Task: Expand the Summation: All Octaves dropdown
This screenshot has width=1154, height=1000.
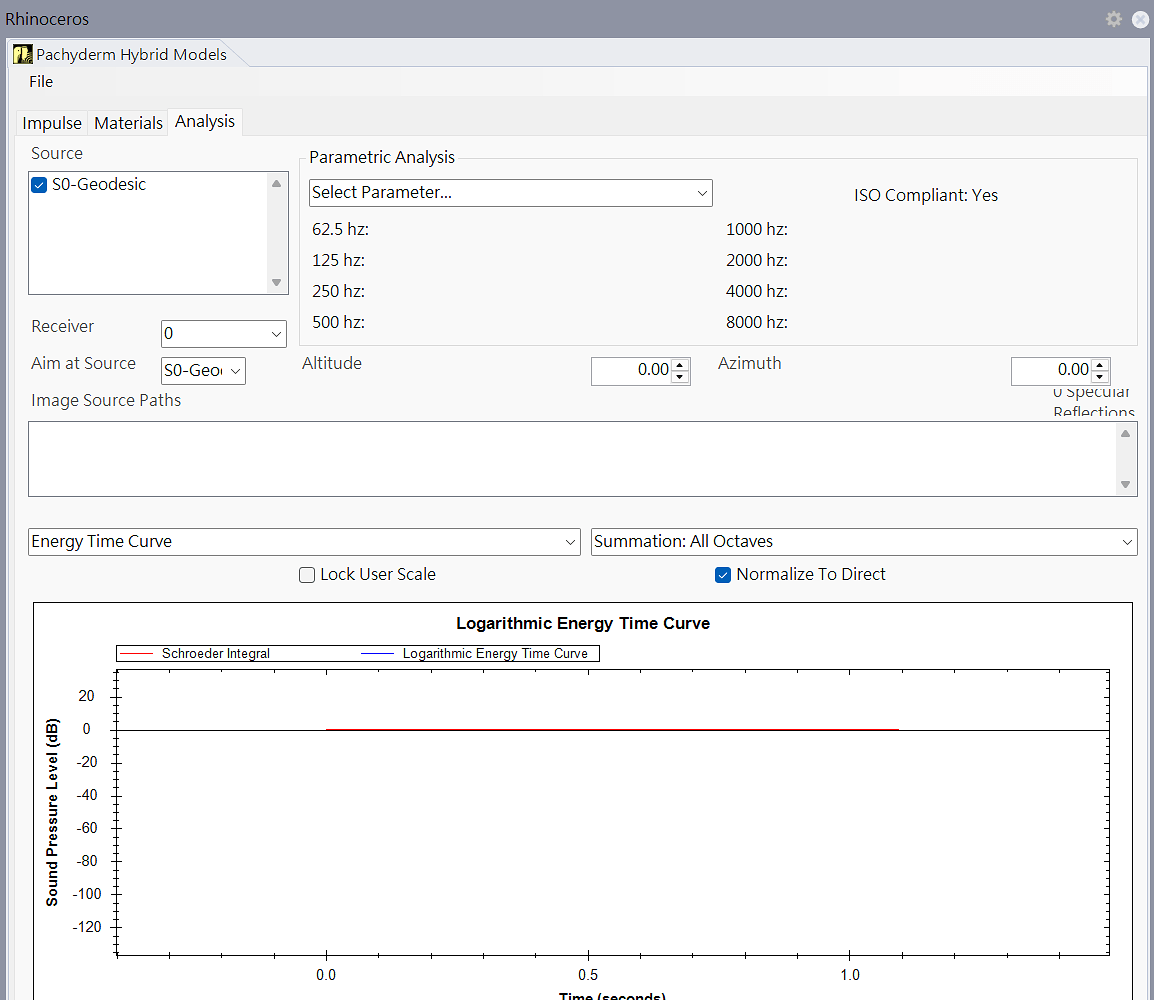Action: (x=864, y=542)
